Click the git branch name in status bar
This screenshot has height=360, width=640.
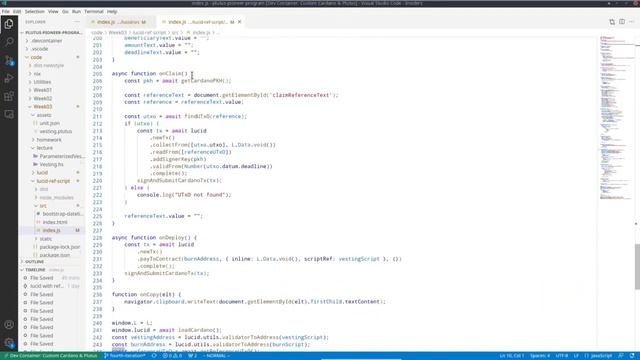point(124,356)
